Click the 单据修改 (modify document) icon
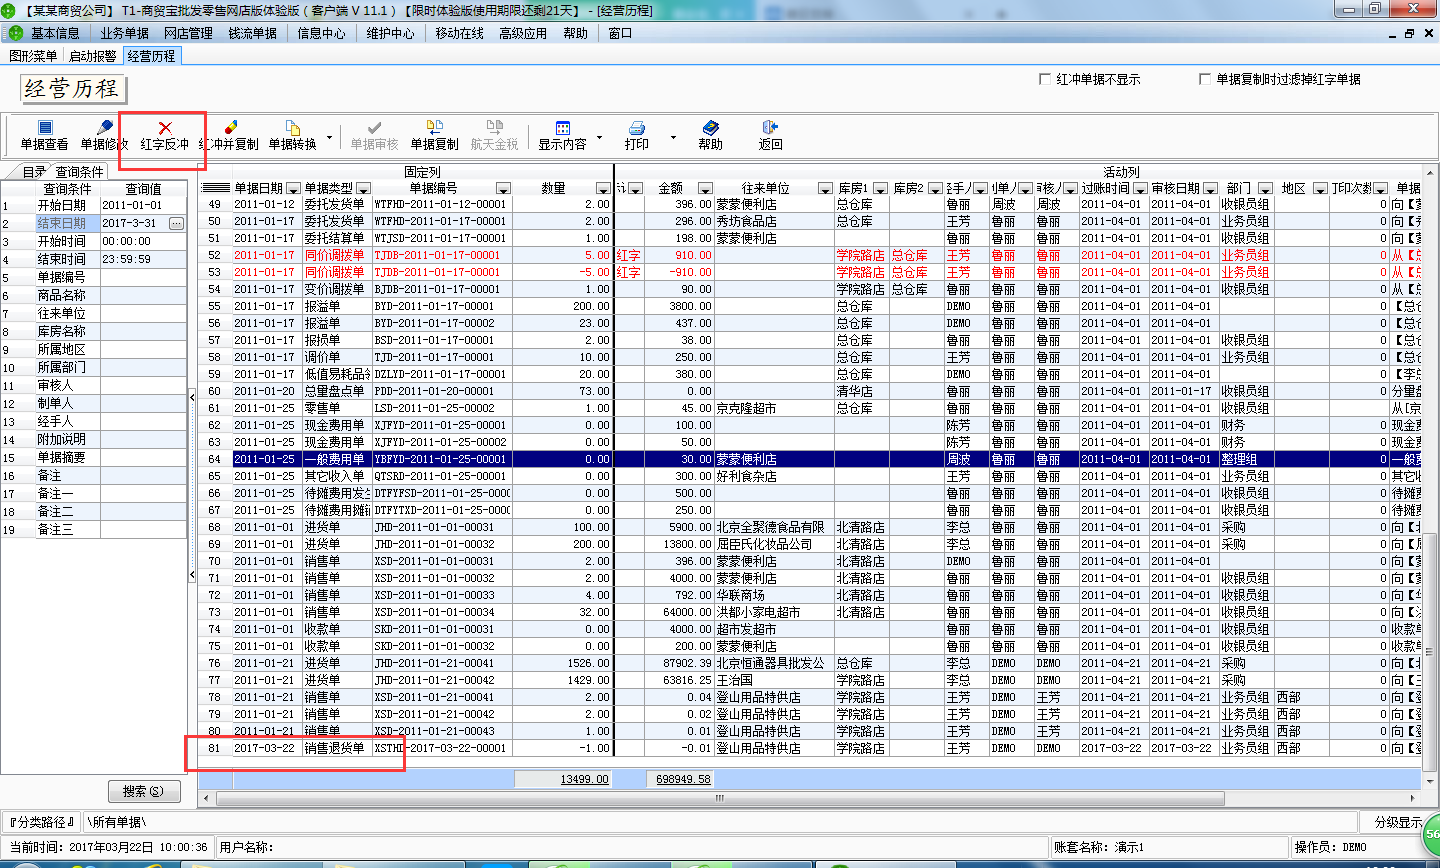Screen dimensions: 1440x868 pyautogui.click(x=103, y=135)
